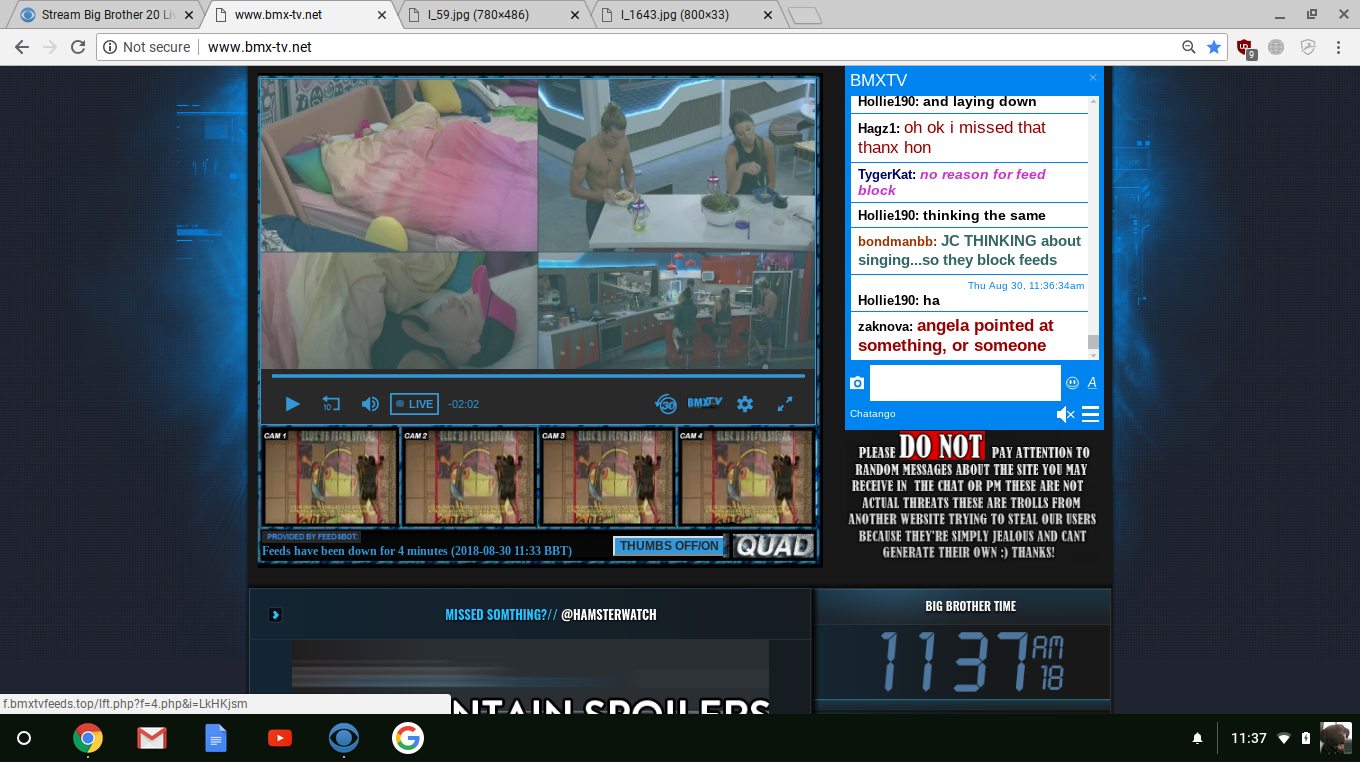
Task: Click the video progress bar
Action: pyautogui.click(x=538, y=376)
